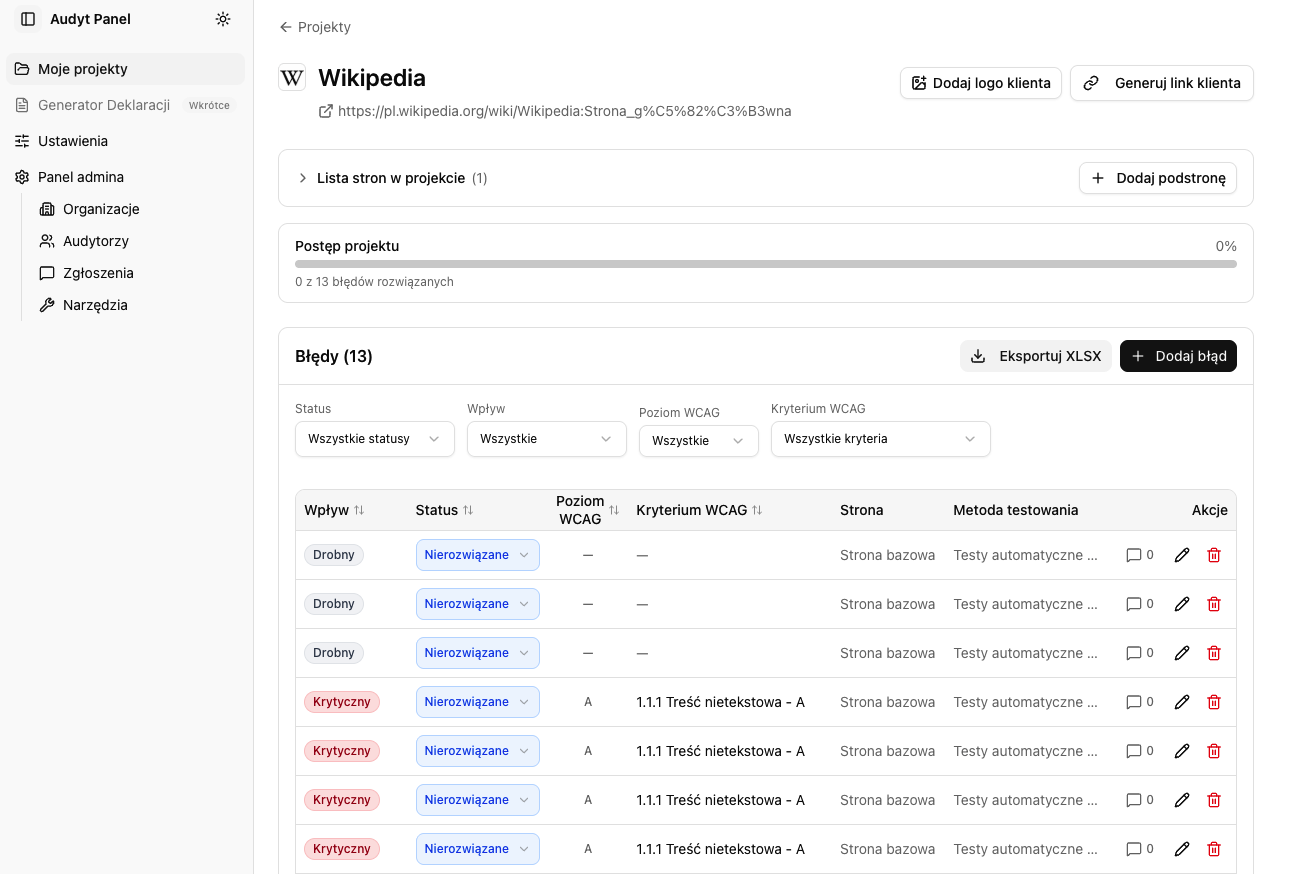Open comments for the third Krytyczny row
The height and width of the screenshot is (874, 1290).
1140,800
